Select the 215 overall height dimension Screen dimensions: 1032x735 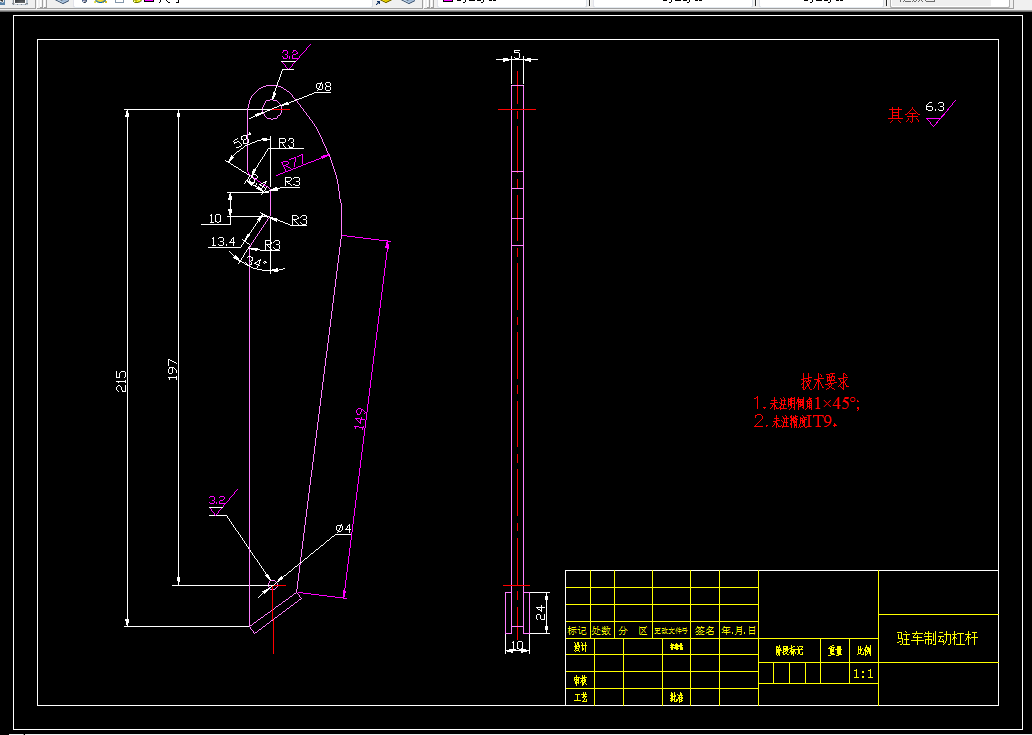click(122, 381)
